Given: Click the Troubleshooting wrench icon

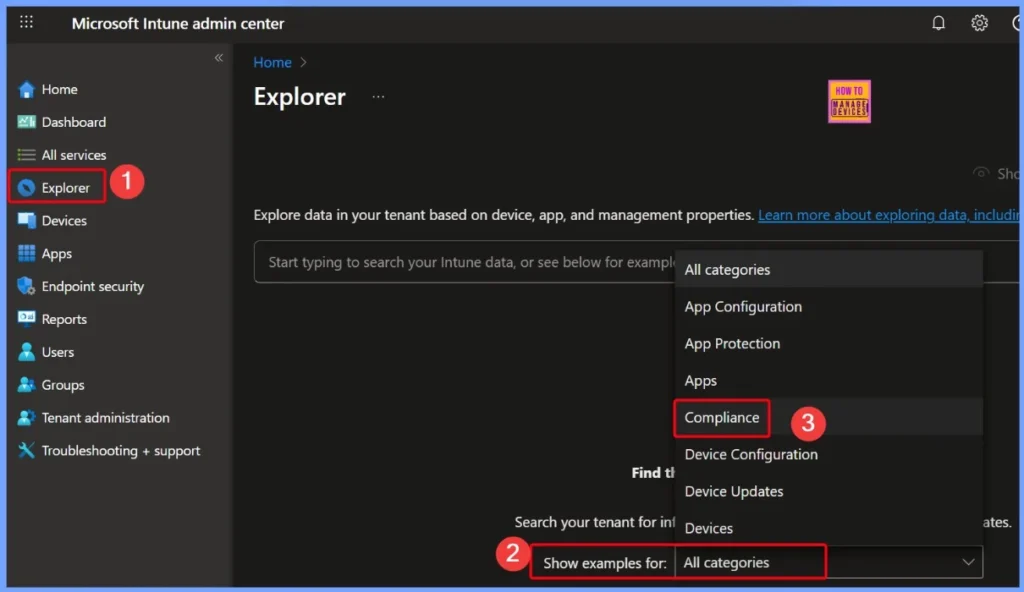Looking at the screenshot, I should tap(26, 450).
